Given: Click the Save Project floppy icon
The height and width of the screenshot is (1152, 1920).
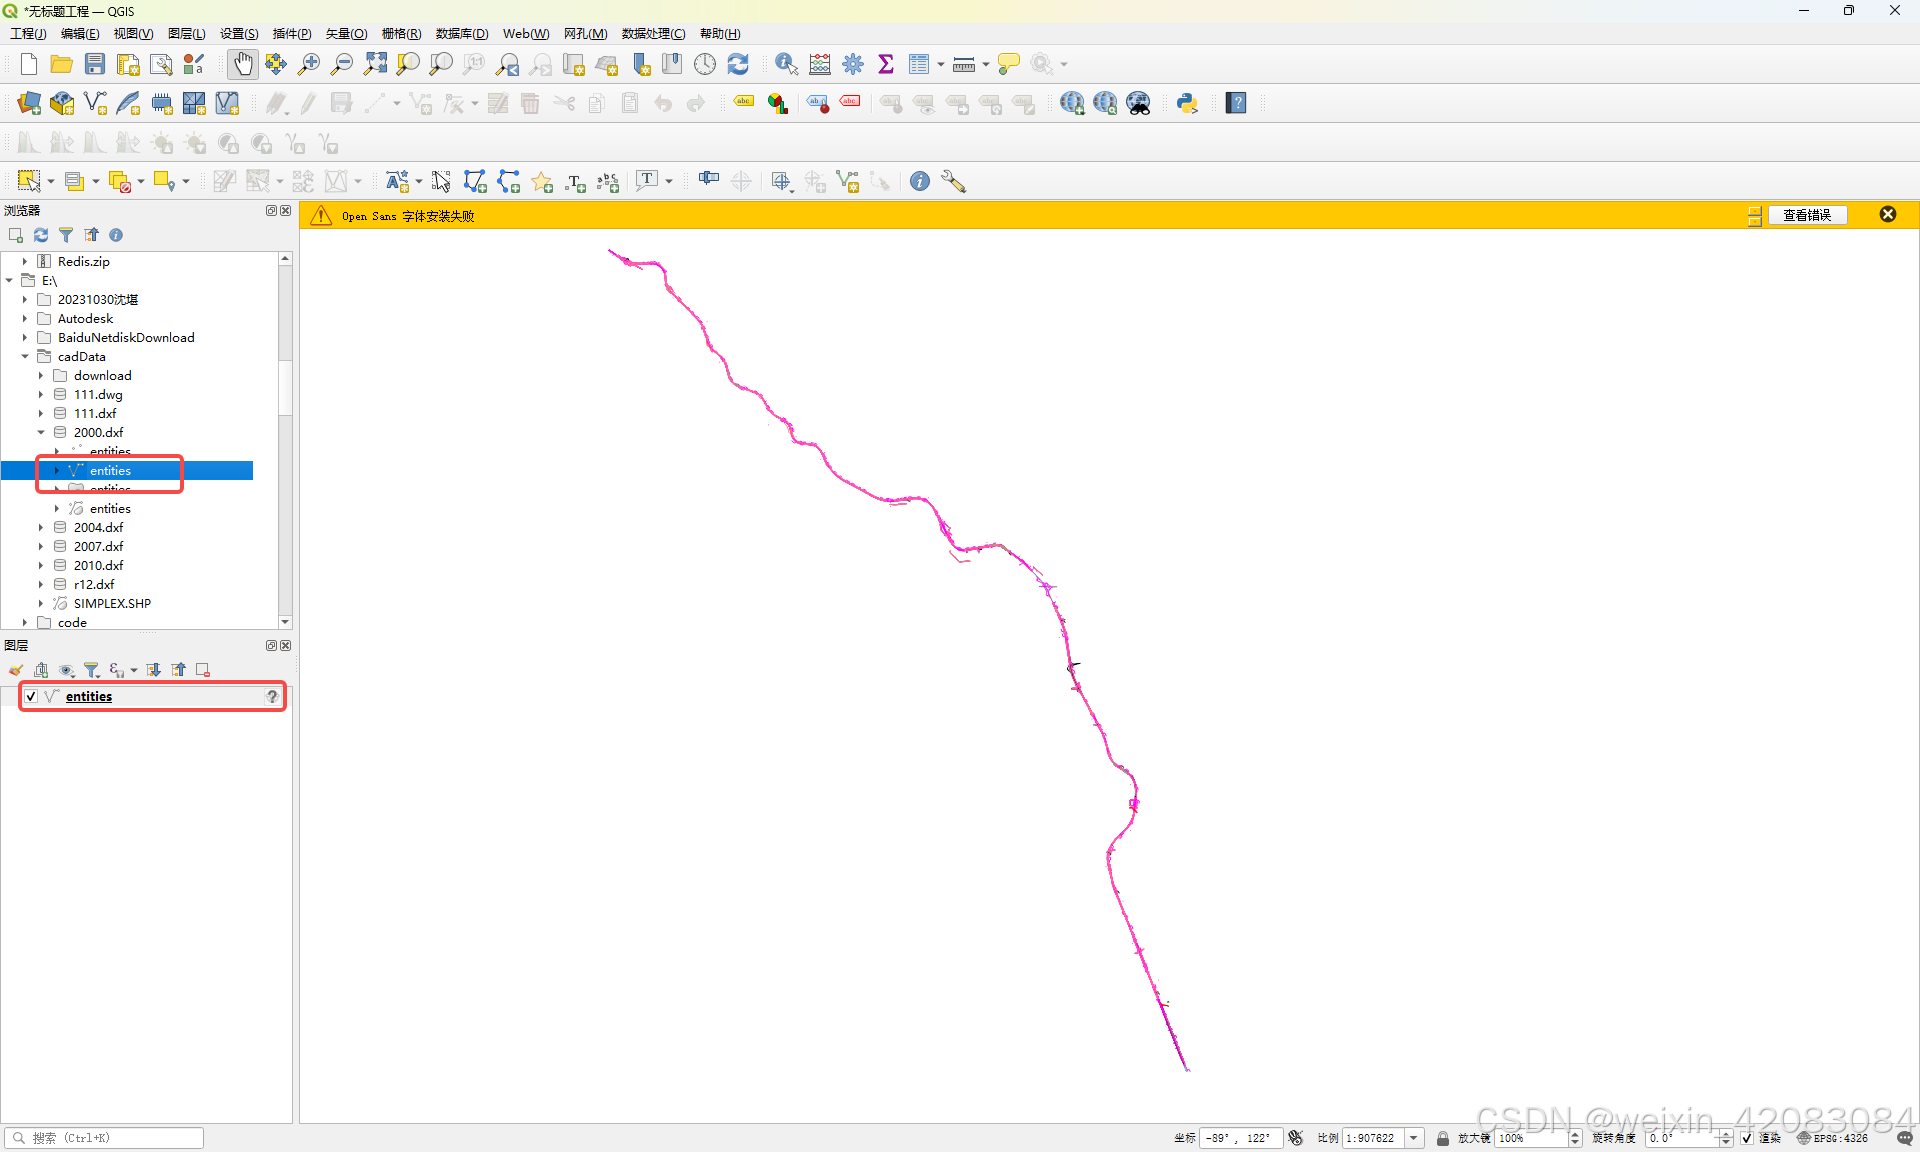Looking at the screenshot, I should (95, 65).
